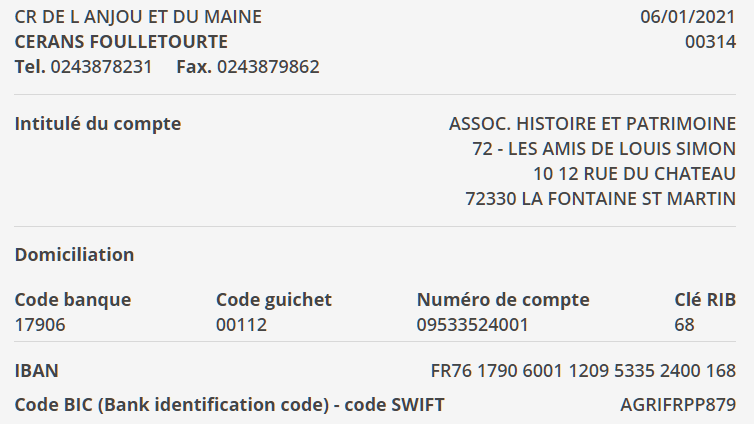The image size is (754, 424).
Task: Click ASSOC. HISTOIRE ET PATRIMOINE text
Action: (x=592, y=124)
